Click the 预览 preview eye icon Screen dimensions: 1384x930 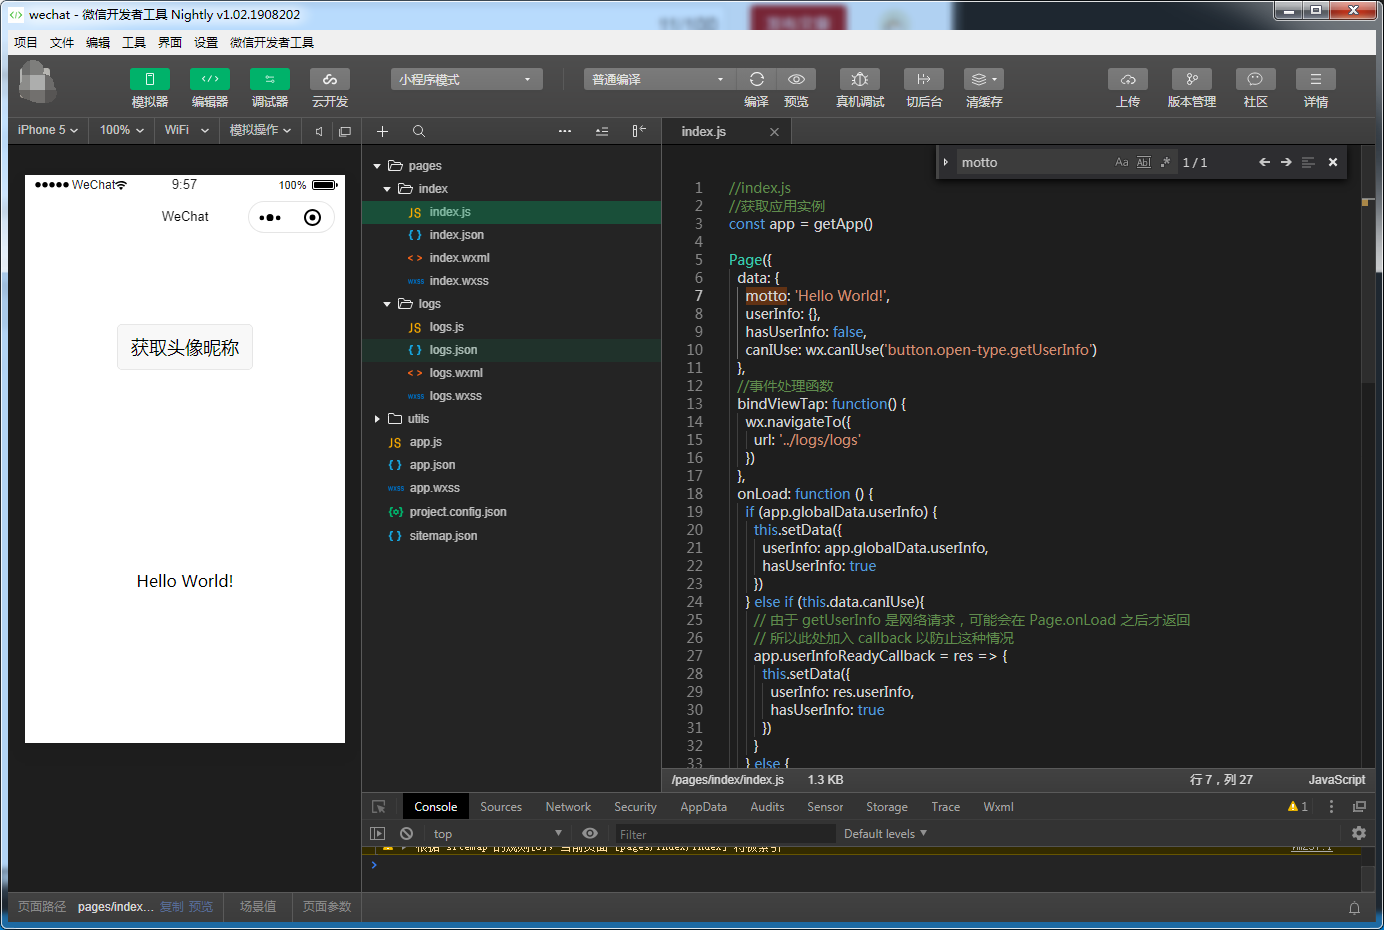click(x=796, y=79)
